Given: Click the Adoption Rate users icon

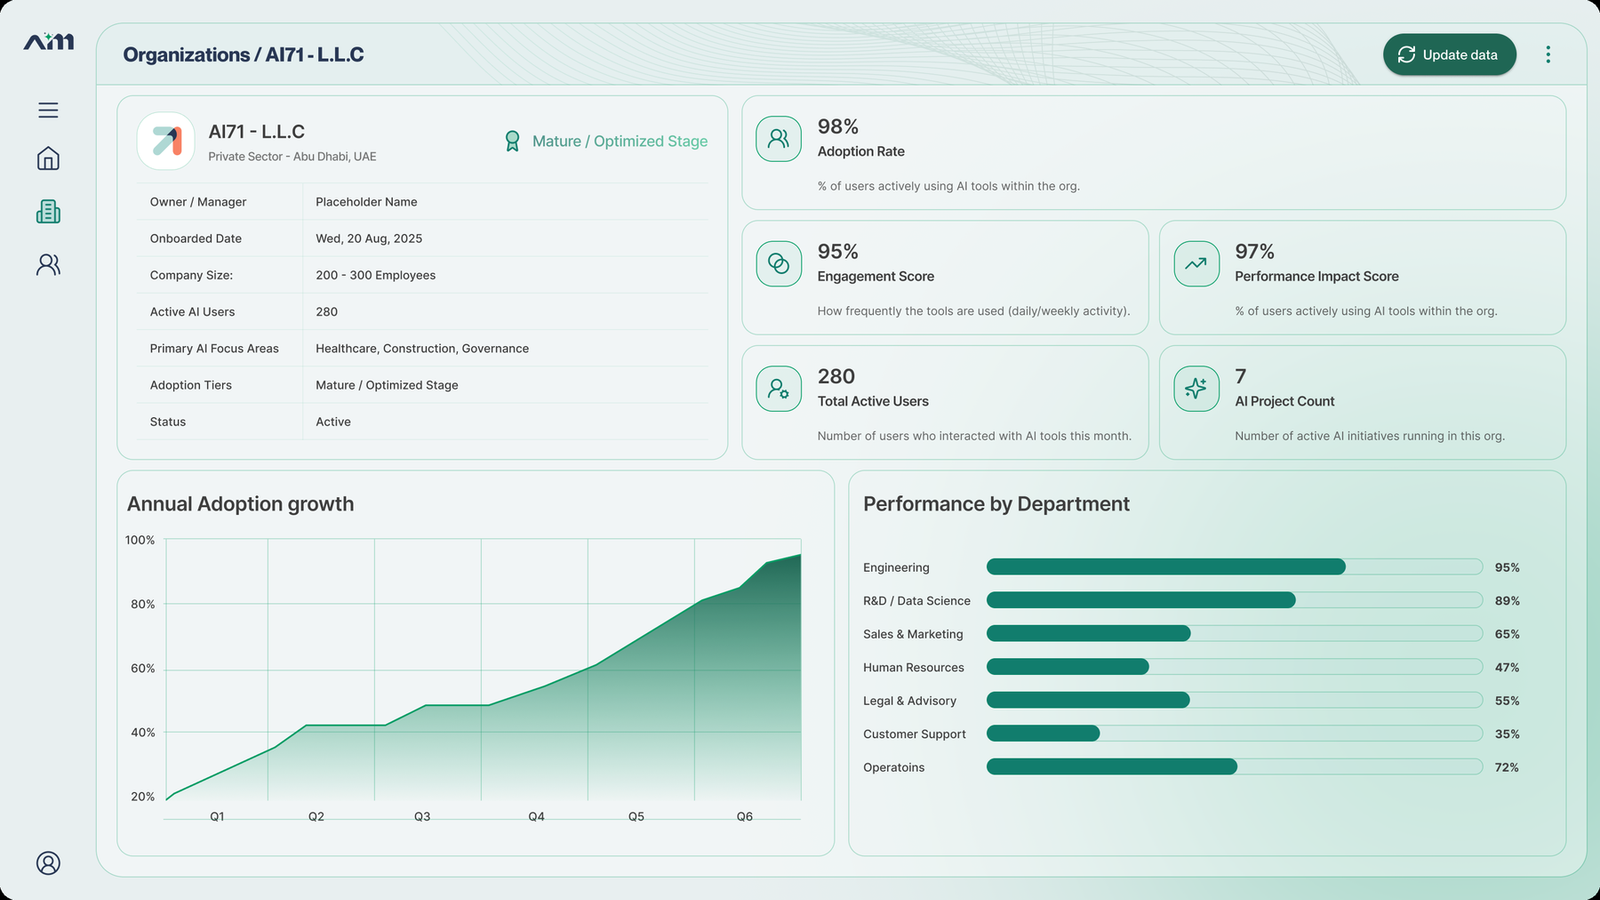Looking at the screenshot, I should [x=778, y=139].
